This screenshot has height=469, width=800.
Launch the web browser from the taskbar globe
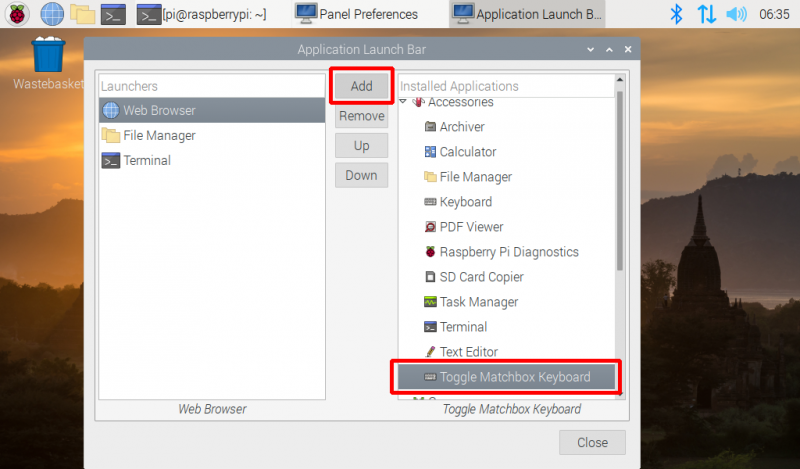pyautogui.click(x=51, y=14)
